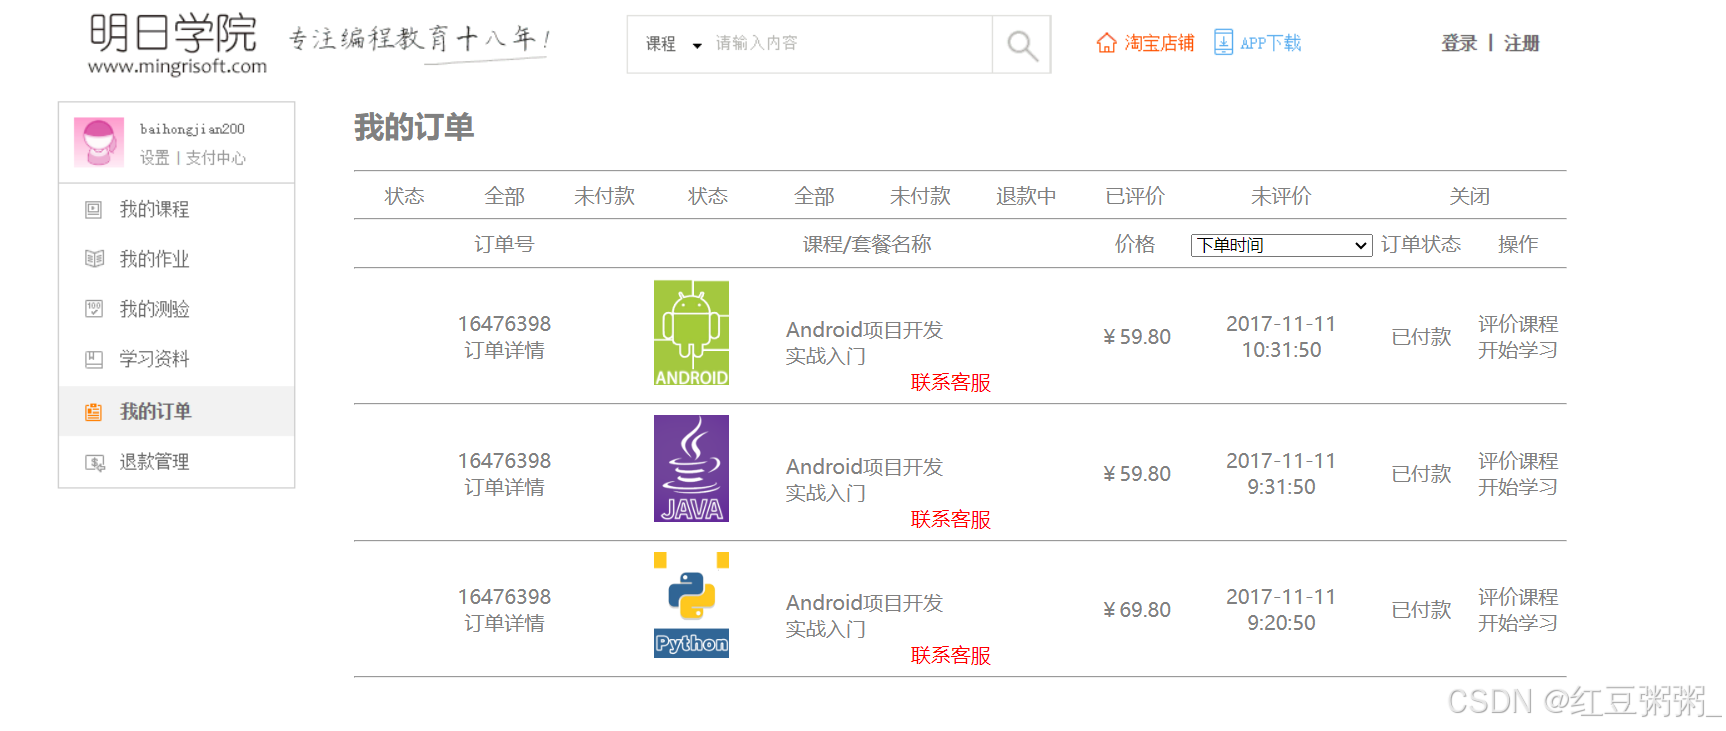Click the ¥69.80 price cell
The image size is (1726, 731).
(x=1136, y=610)
